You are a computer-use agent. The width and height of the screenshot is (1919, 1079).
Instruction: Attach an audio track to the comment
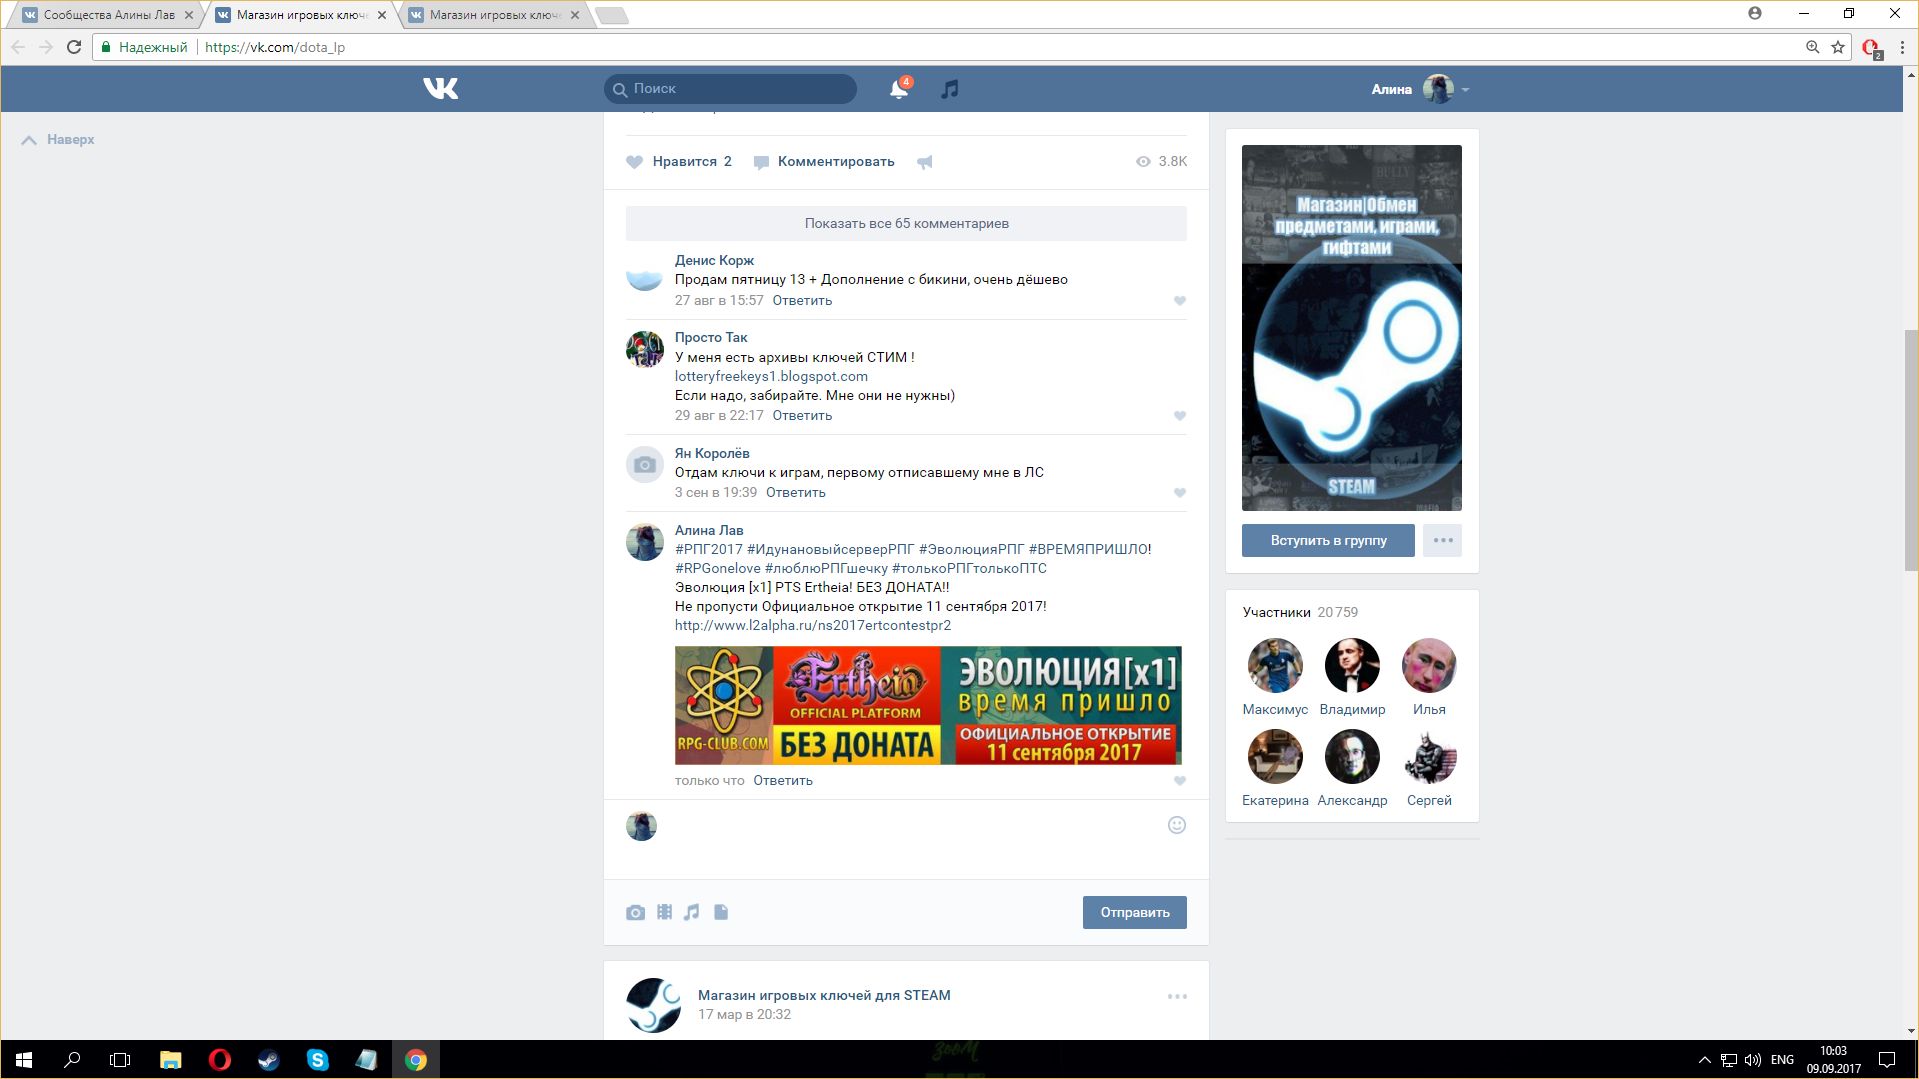[692, 912]
